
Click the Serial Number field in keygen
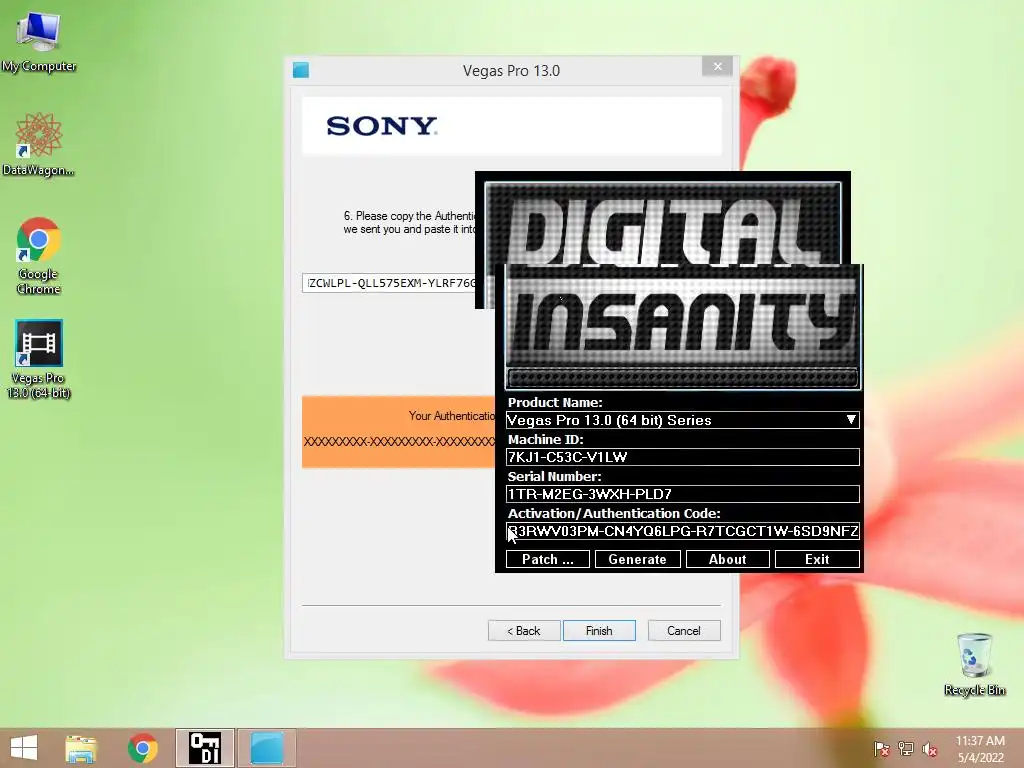[682, 494]
